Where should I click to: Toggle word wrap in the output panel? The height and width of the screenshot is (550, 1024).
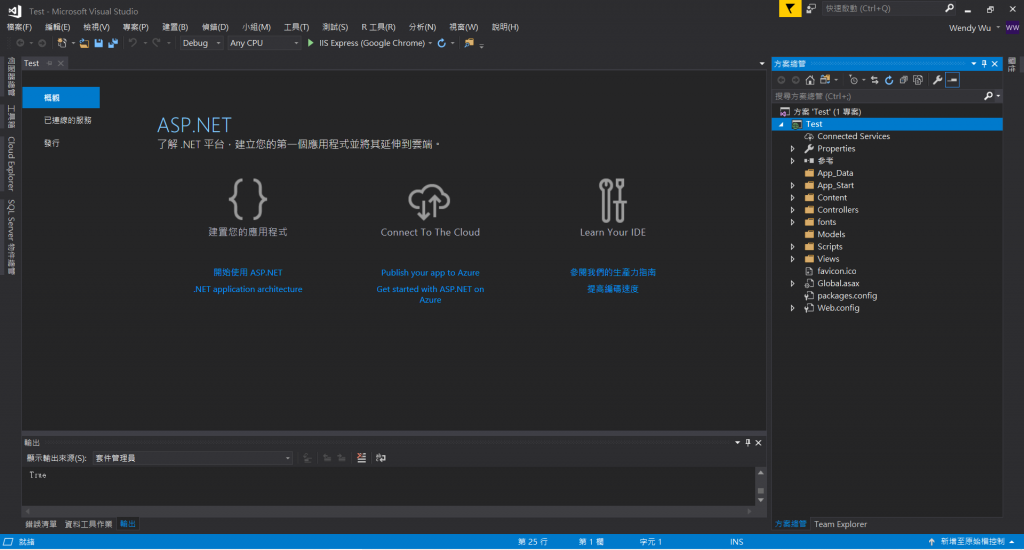pyautogui.click(x=381, y=458)
